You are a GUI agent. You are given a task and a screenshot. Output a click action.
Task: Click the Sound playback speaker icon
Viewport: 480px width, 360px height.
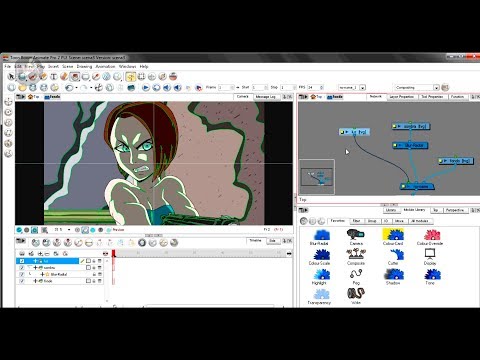[x=167, y=88]
